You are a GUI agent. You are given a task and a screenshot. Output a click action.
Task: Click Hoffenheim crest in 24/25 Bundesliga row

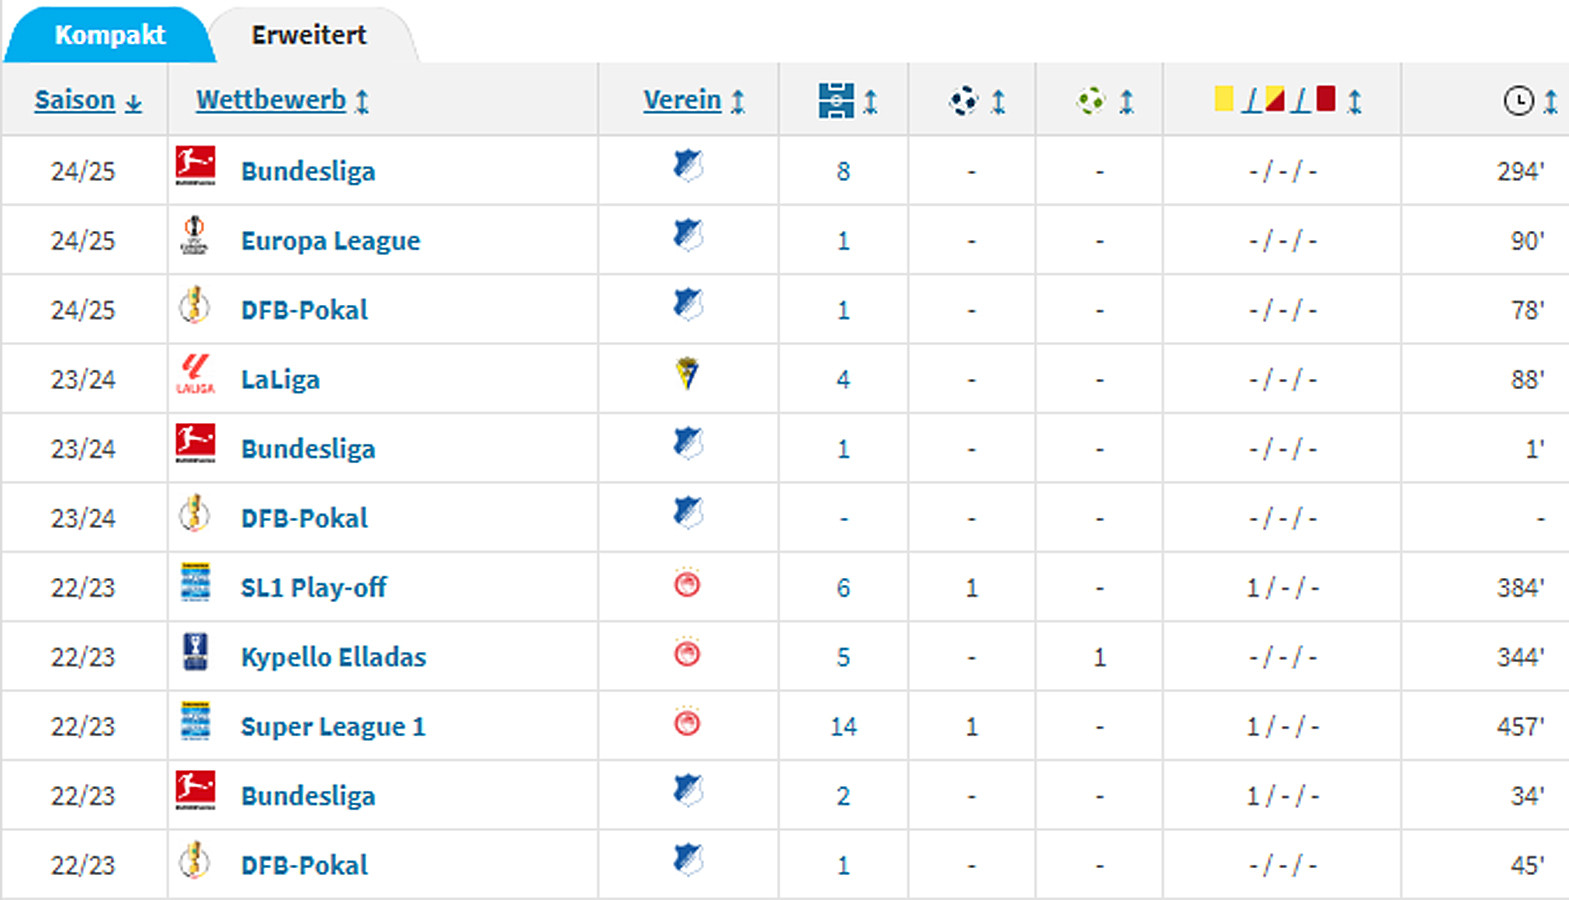click(688, 166)
